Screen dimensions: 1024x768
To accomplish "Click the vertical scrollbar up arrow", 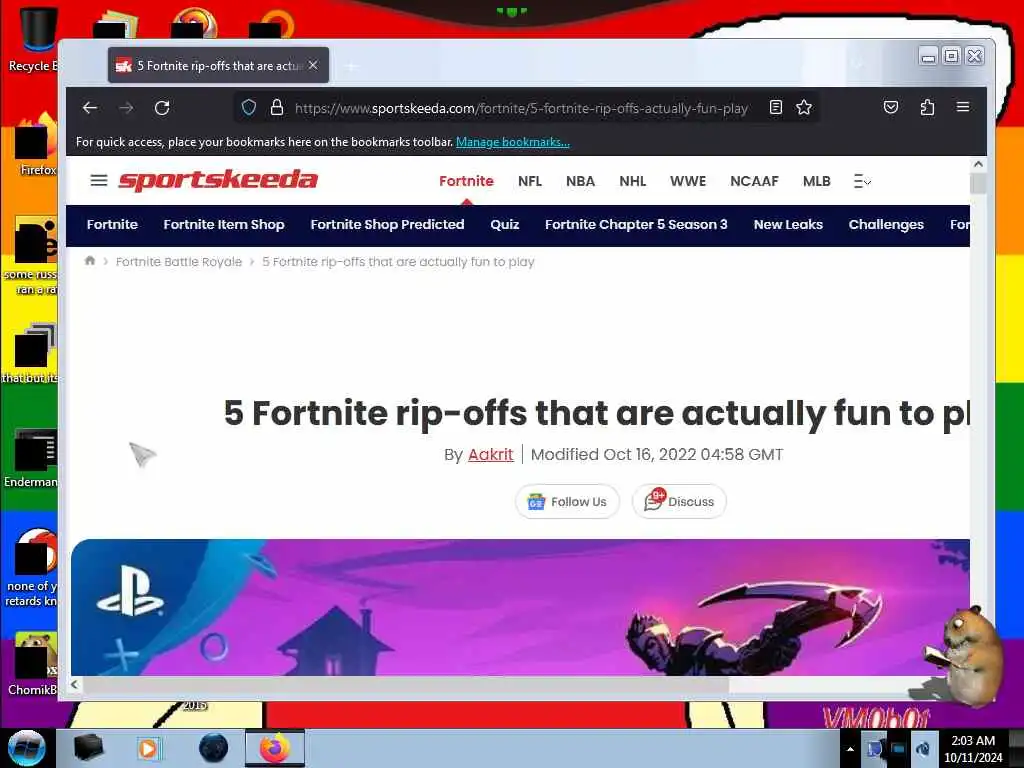I will [x=978, y=164].
